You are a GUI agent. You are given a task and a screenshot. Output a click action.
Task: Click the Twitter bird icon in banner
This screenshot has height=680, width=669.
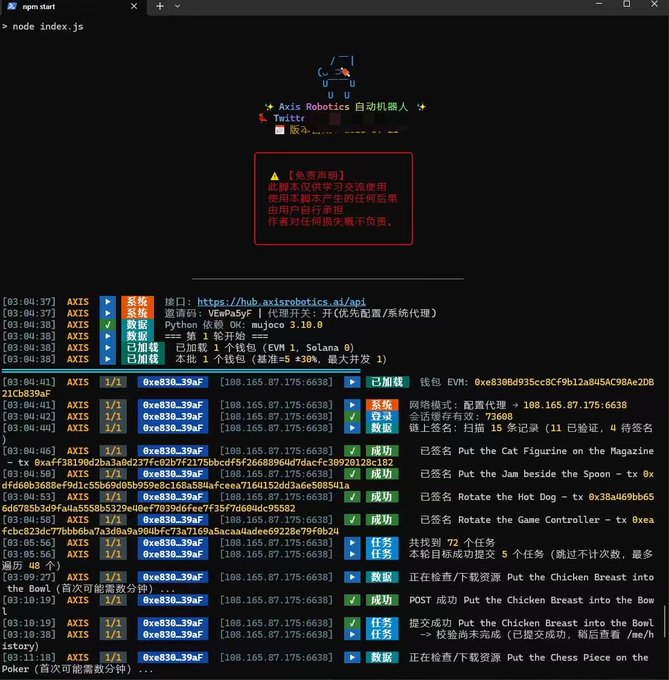click(263, 118)
